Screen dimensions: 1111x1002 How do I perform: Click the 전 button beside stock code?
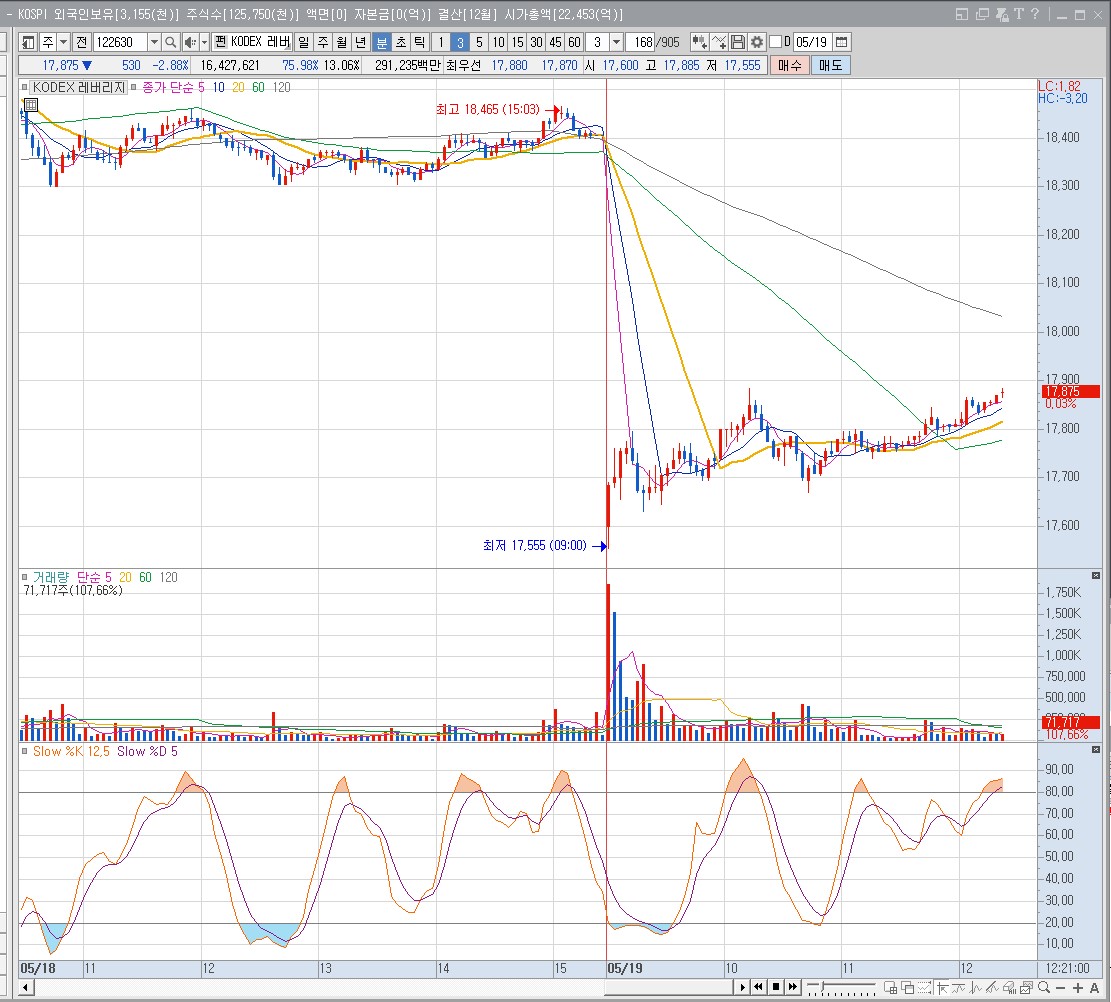coord(81,43)
